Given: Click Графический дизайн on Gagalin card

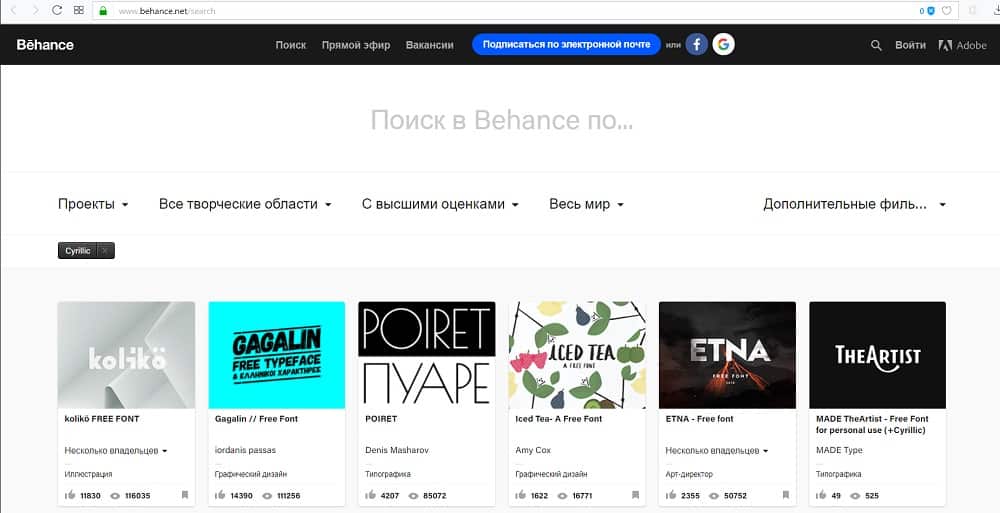Looking at the screenshot, I should [251, 474].
